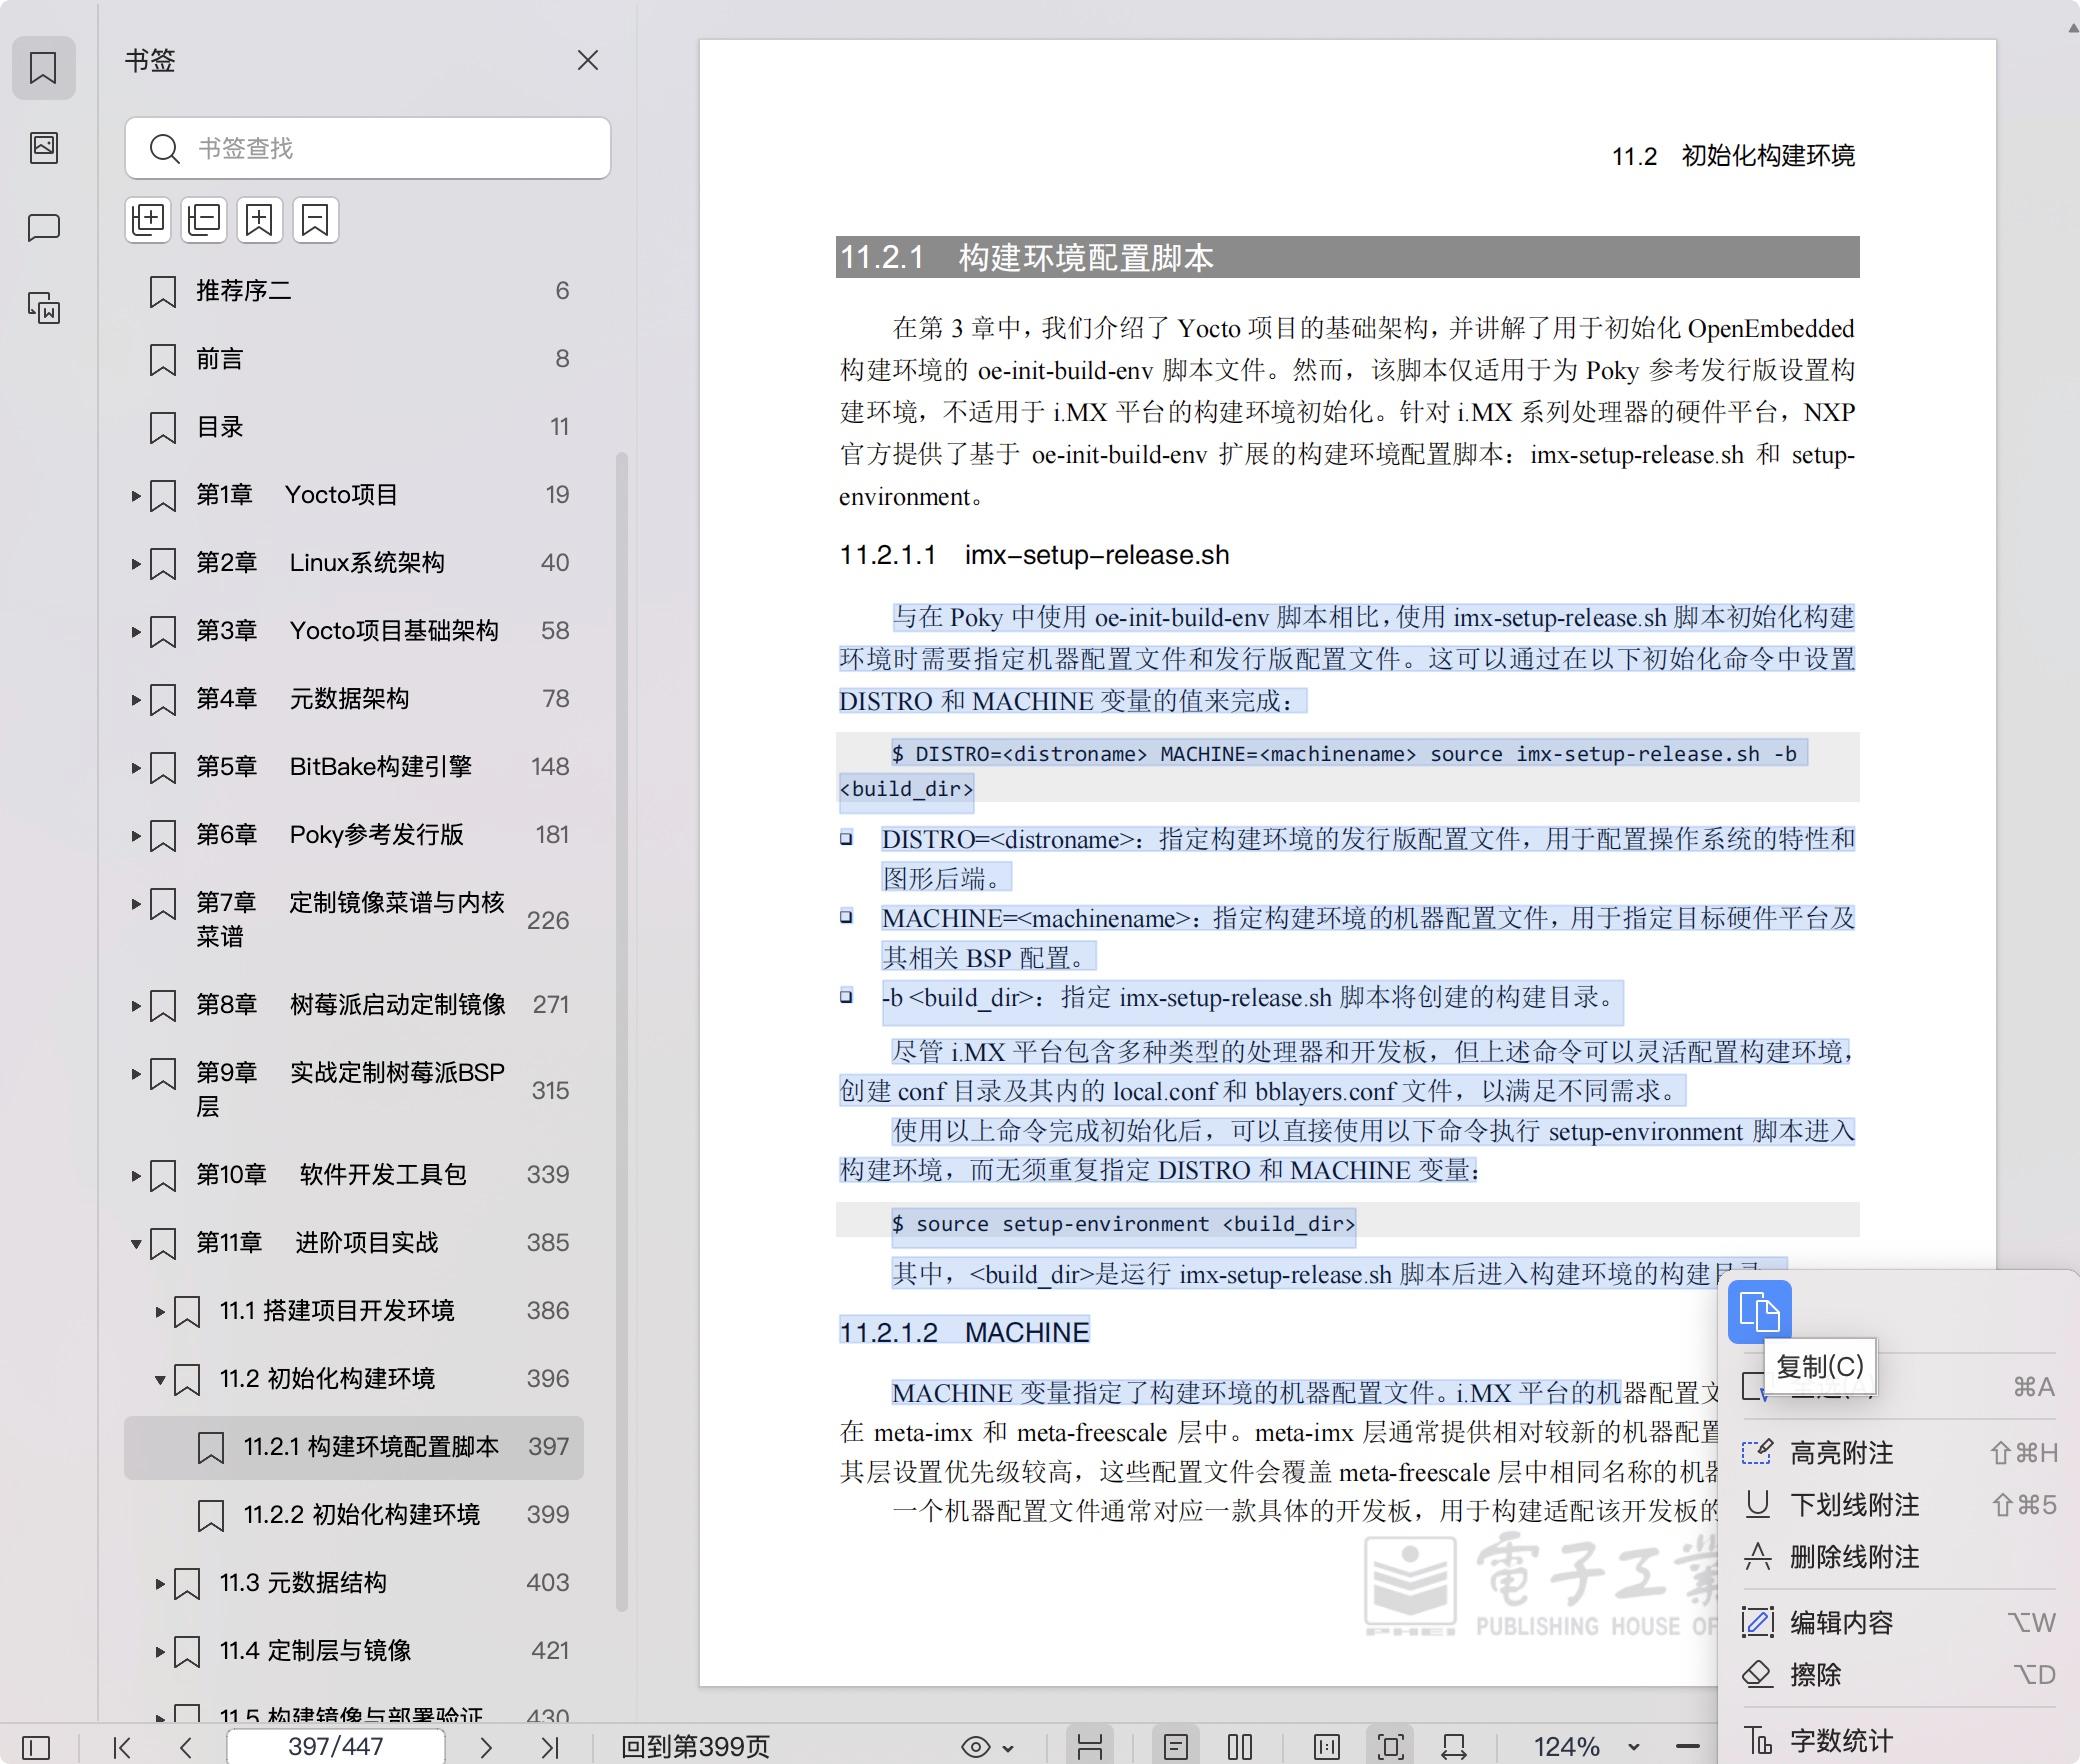Viewport: 2080px width, 1764px height.
Task: Jump to the first page
Action: click(122, 1747)
